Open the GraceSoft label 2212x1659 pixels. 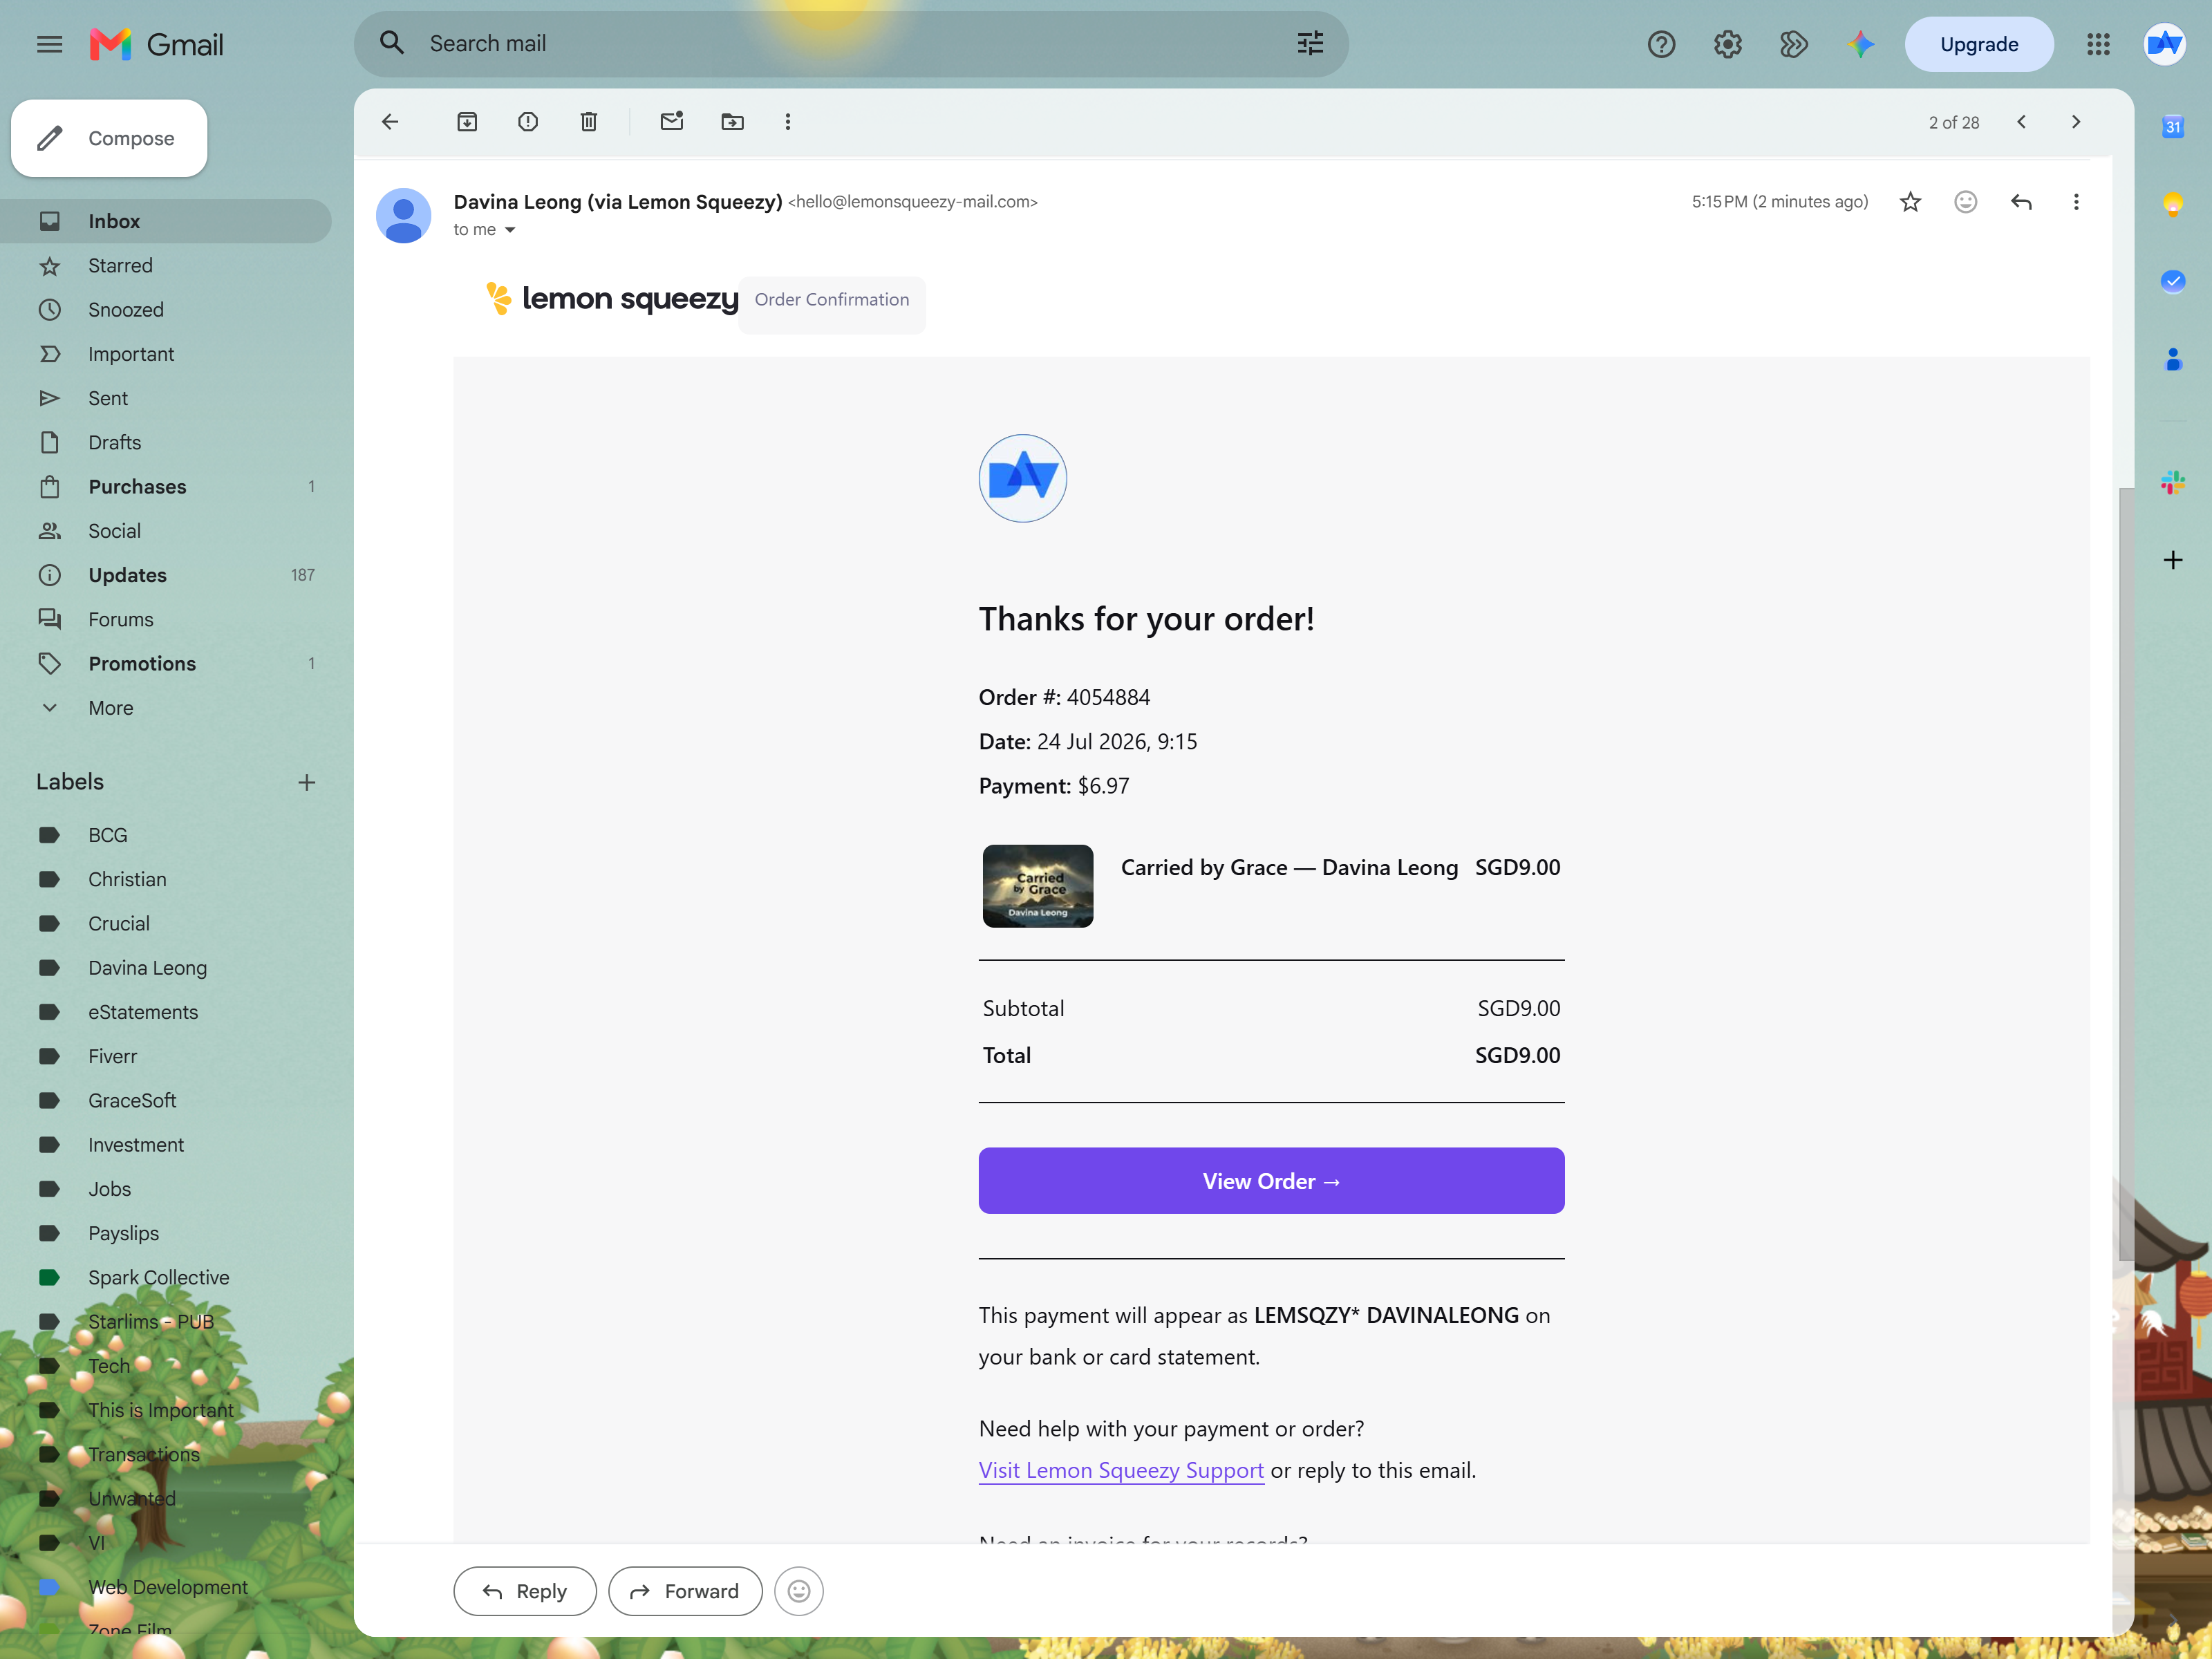pos(166,1100)
